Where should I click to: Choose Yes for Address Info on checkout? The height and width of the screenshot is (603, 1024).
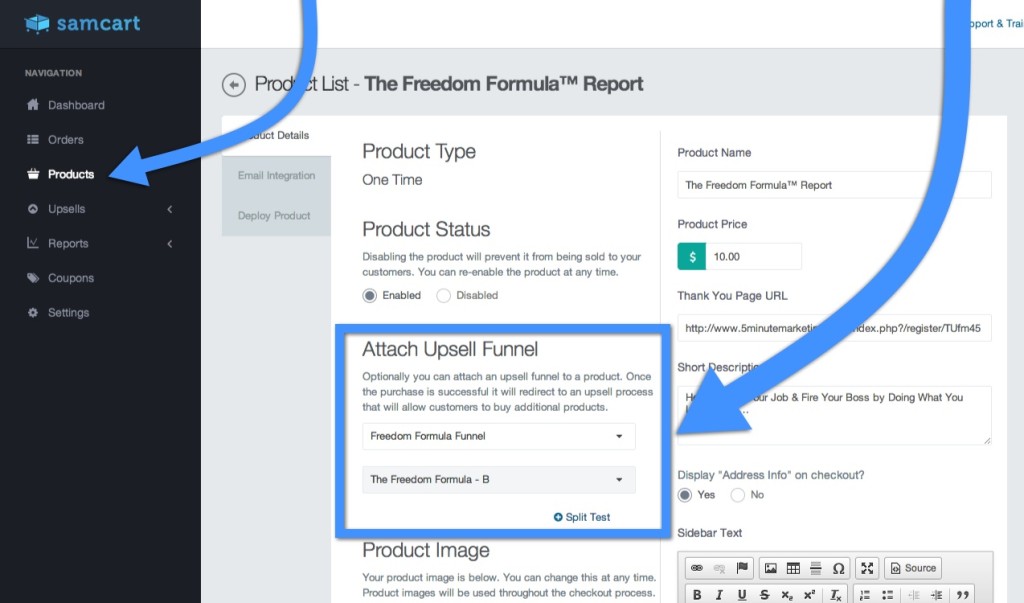(684, 495)
